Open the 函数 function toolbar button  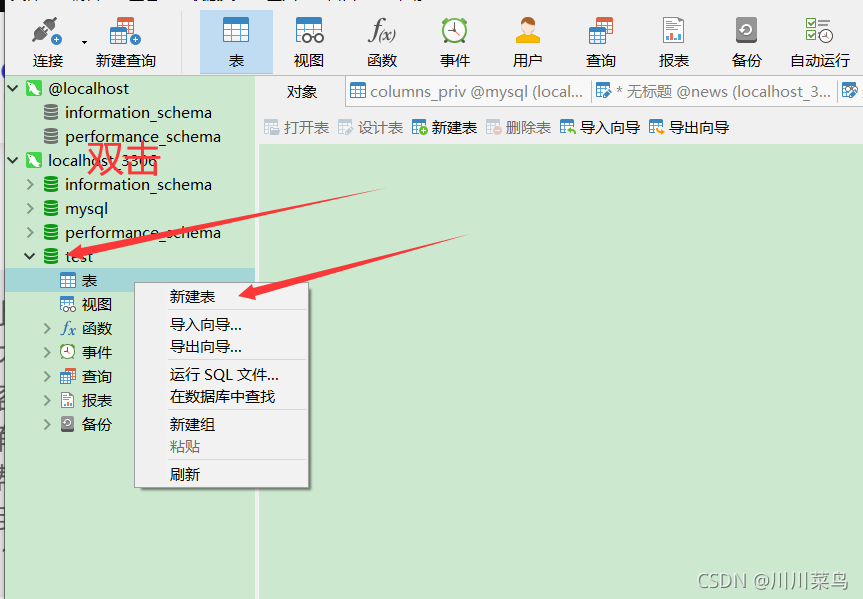pos(382,42)
